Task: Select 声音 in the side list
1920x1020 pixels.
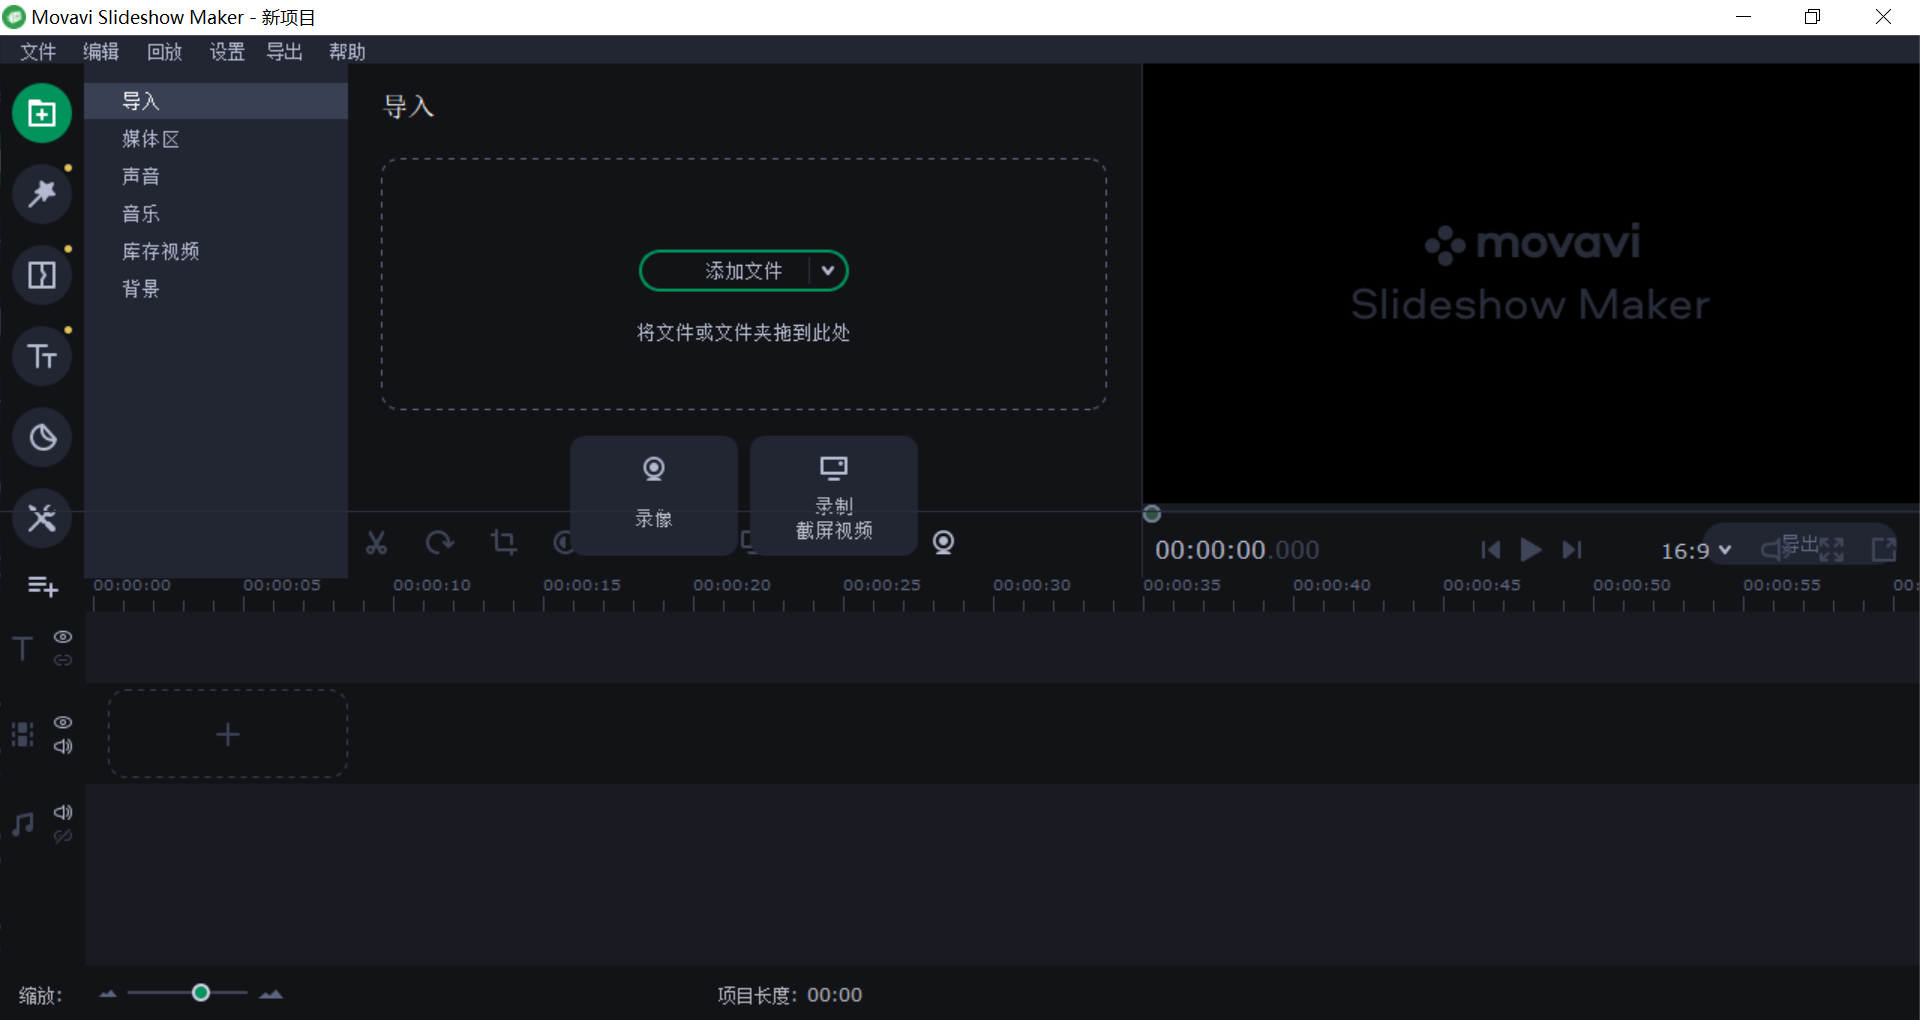Action: coord(216,176)
